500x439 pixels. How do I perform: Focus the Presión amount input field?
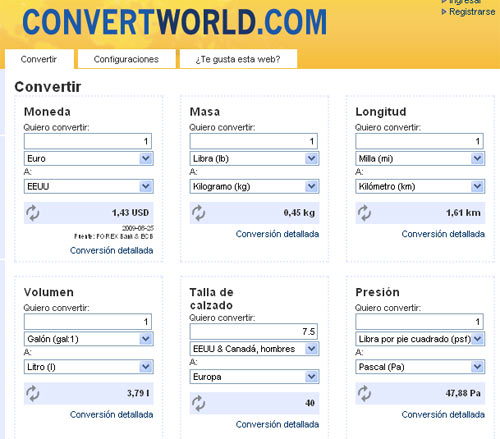click(x=419, y=322)
